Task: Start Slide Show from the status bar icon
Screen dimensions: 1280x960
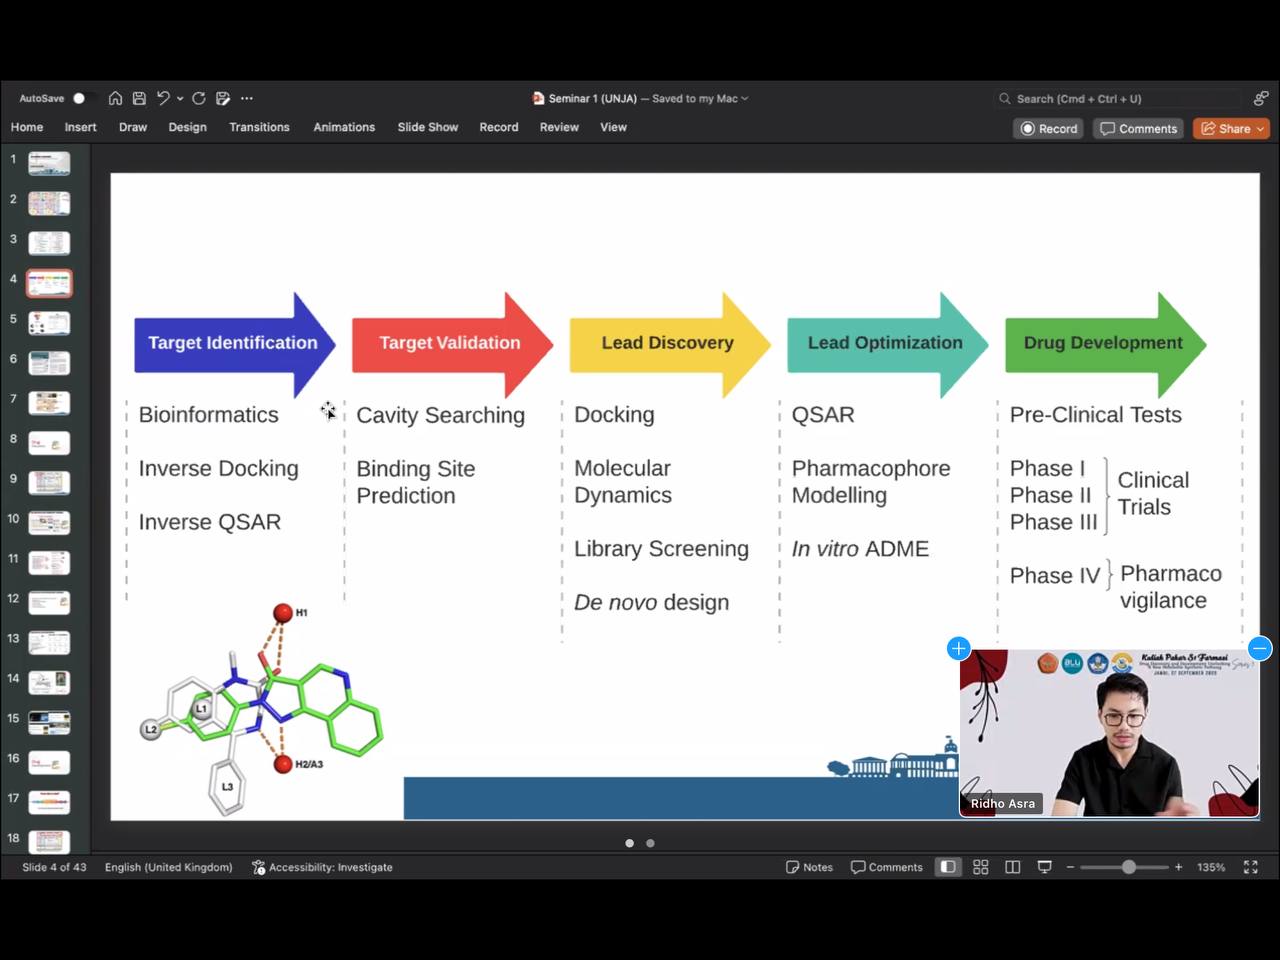Action: [x=1044, y=867]
